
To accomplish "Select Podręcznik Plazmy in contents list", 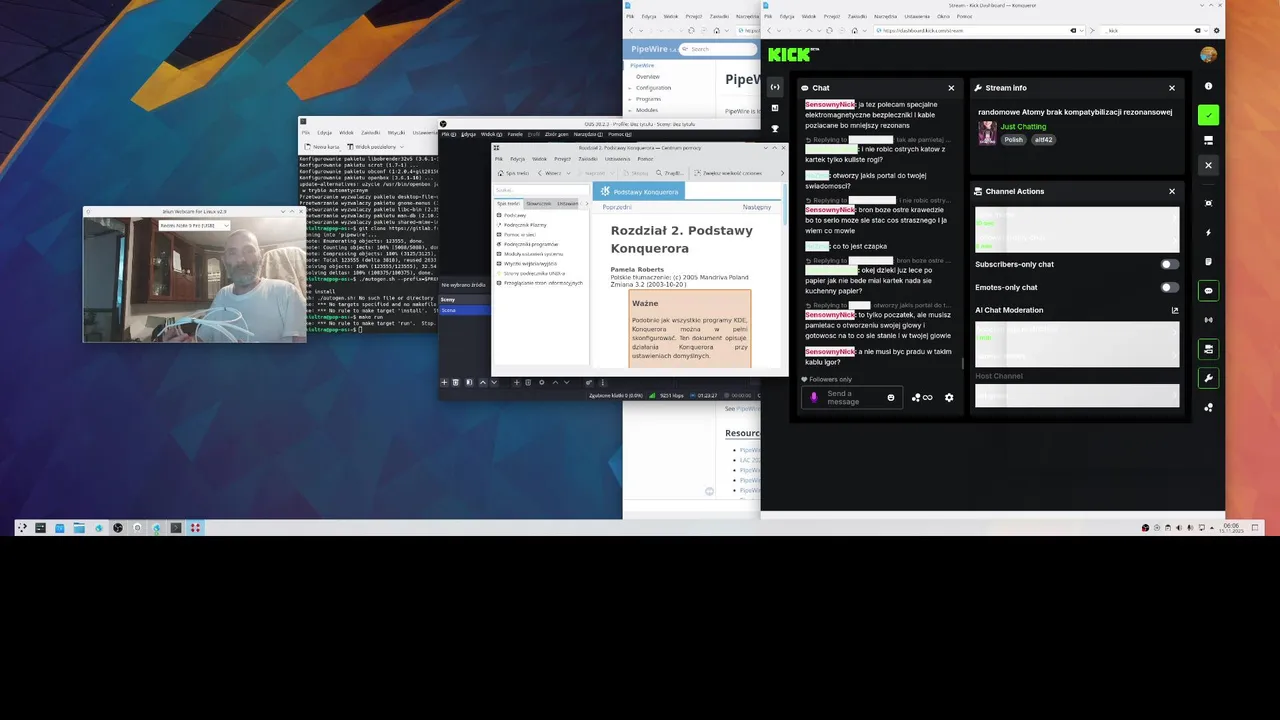I will pos(525,225).
